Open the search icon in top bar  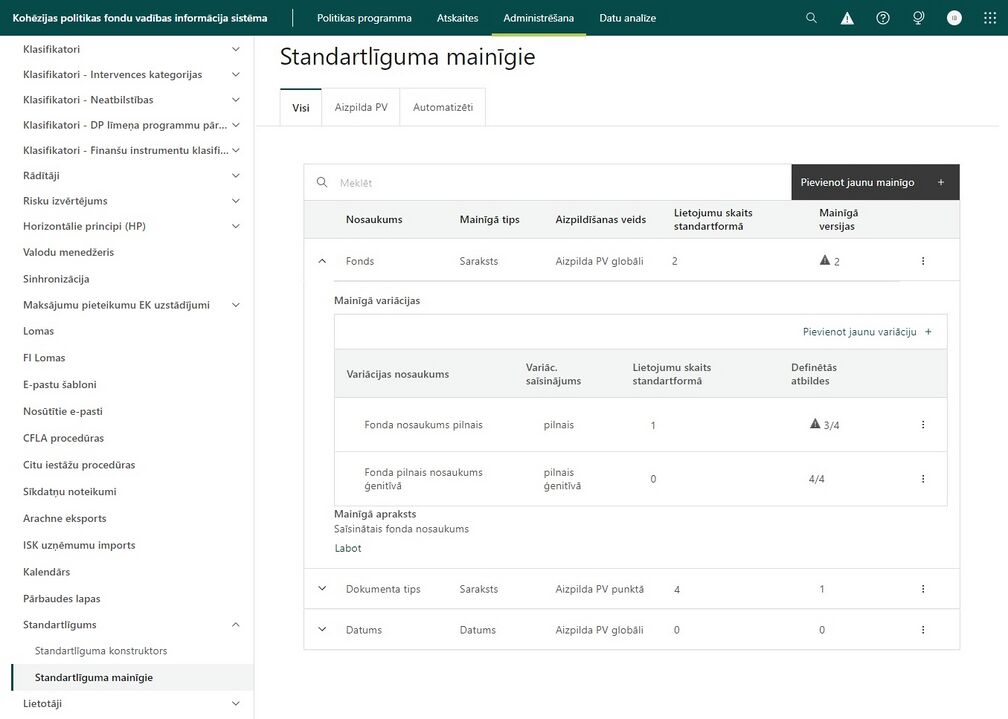point(811,18)
